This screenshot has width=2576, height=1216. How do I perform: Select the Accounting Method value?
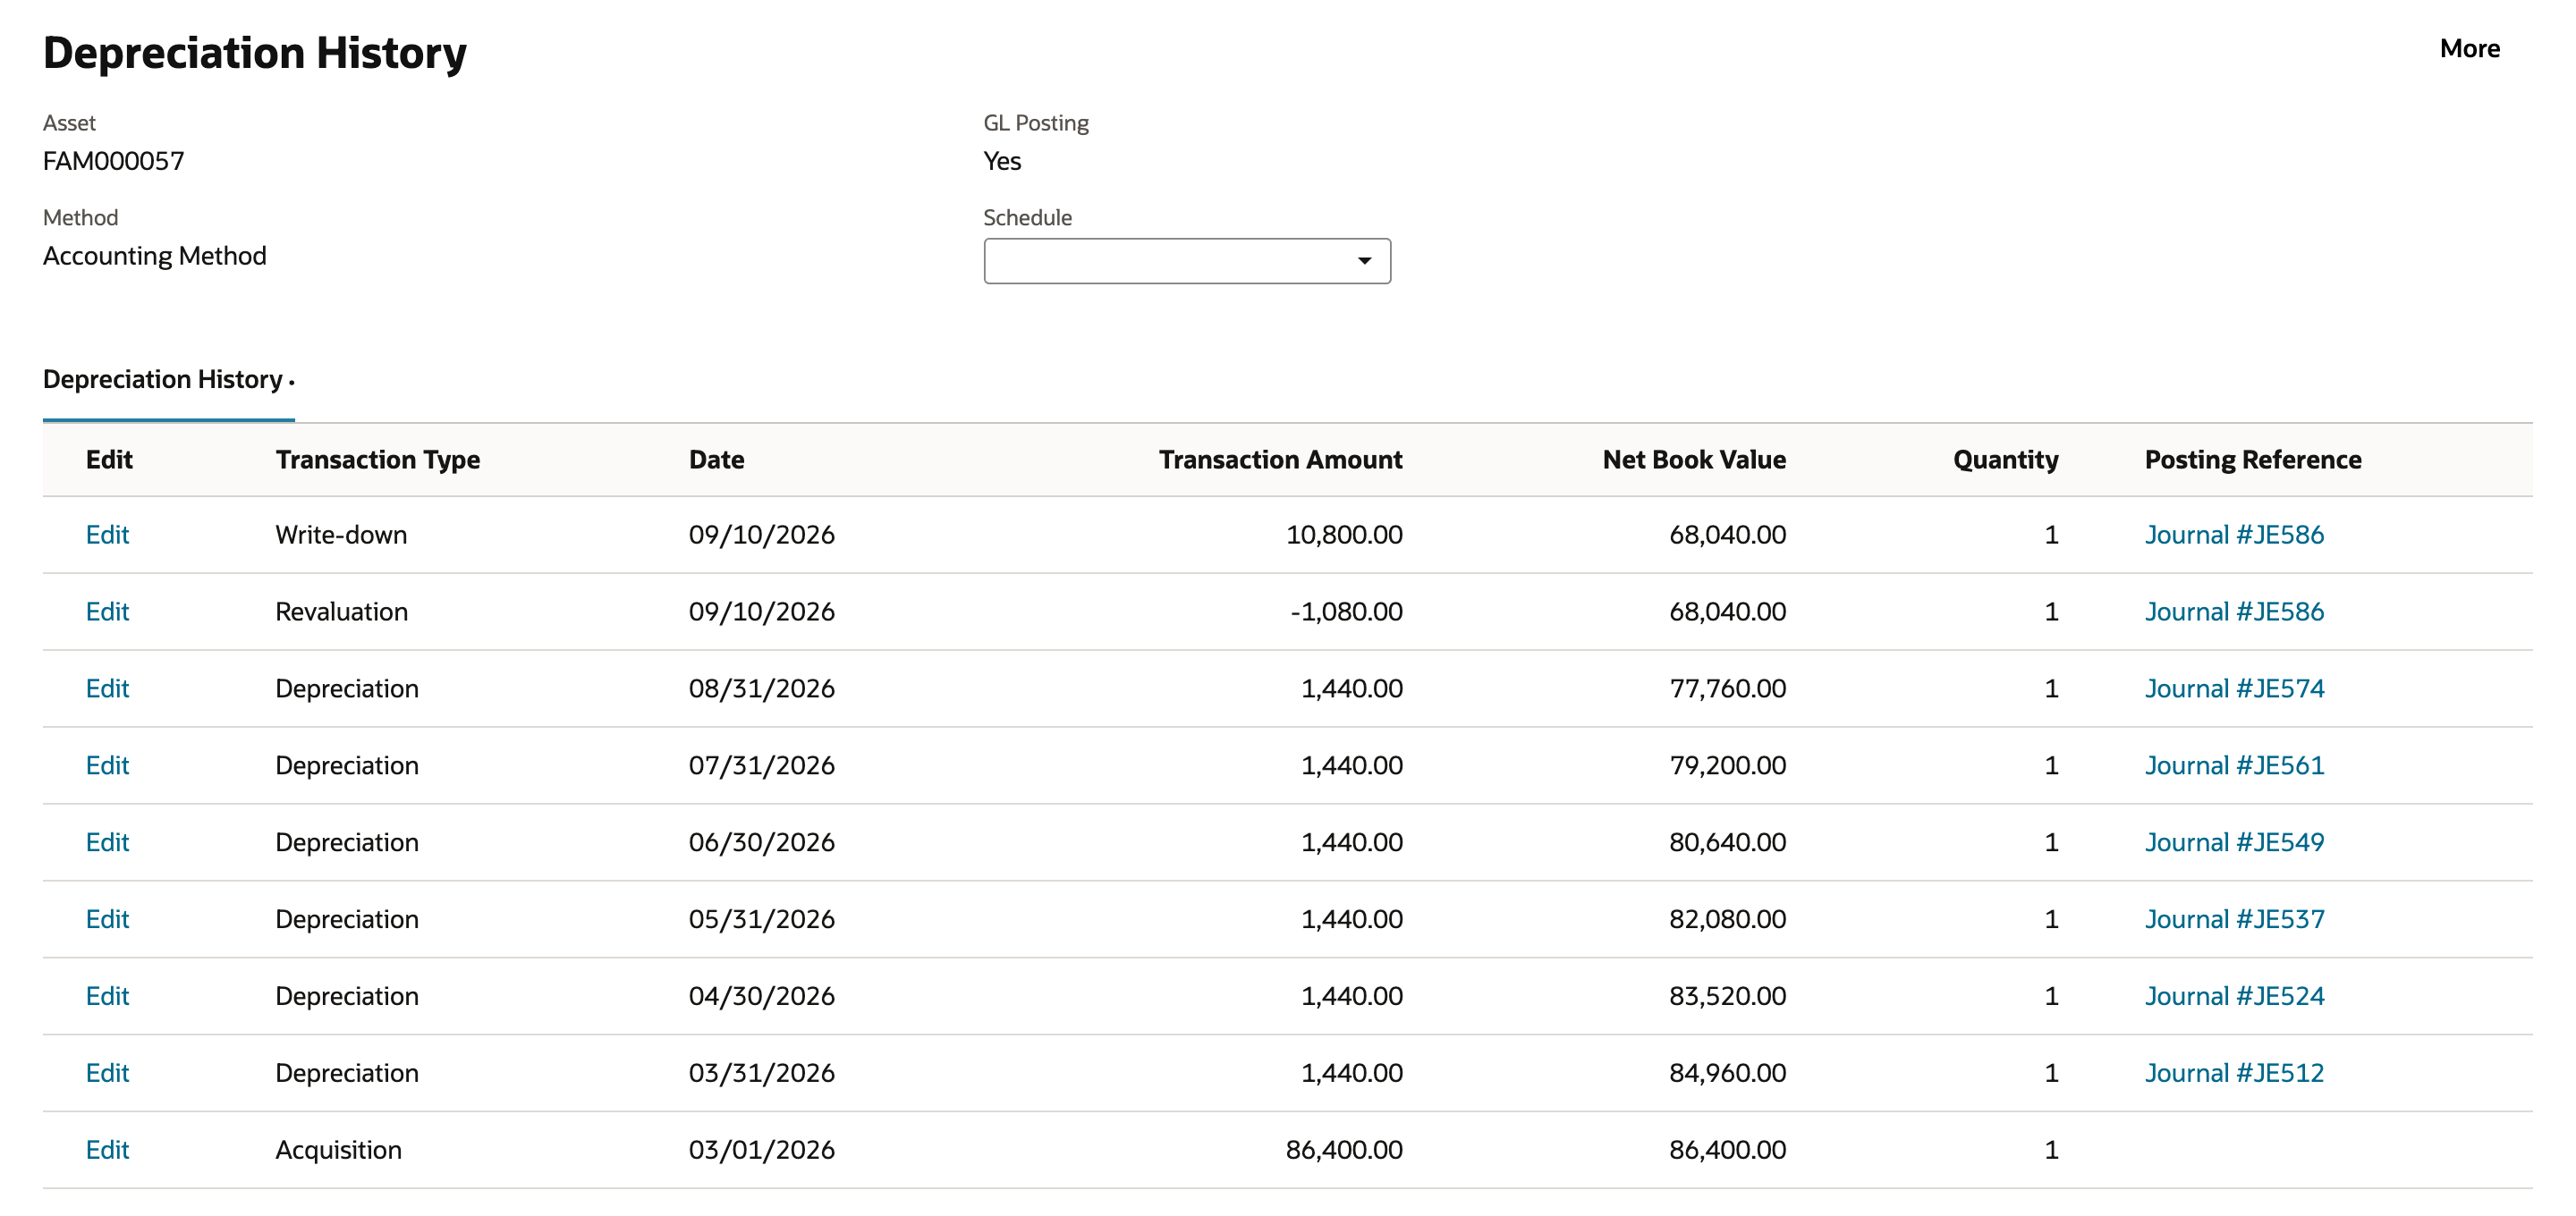155,256
